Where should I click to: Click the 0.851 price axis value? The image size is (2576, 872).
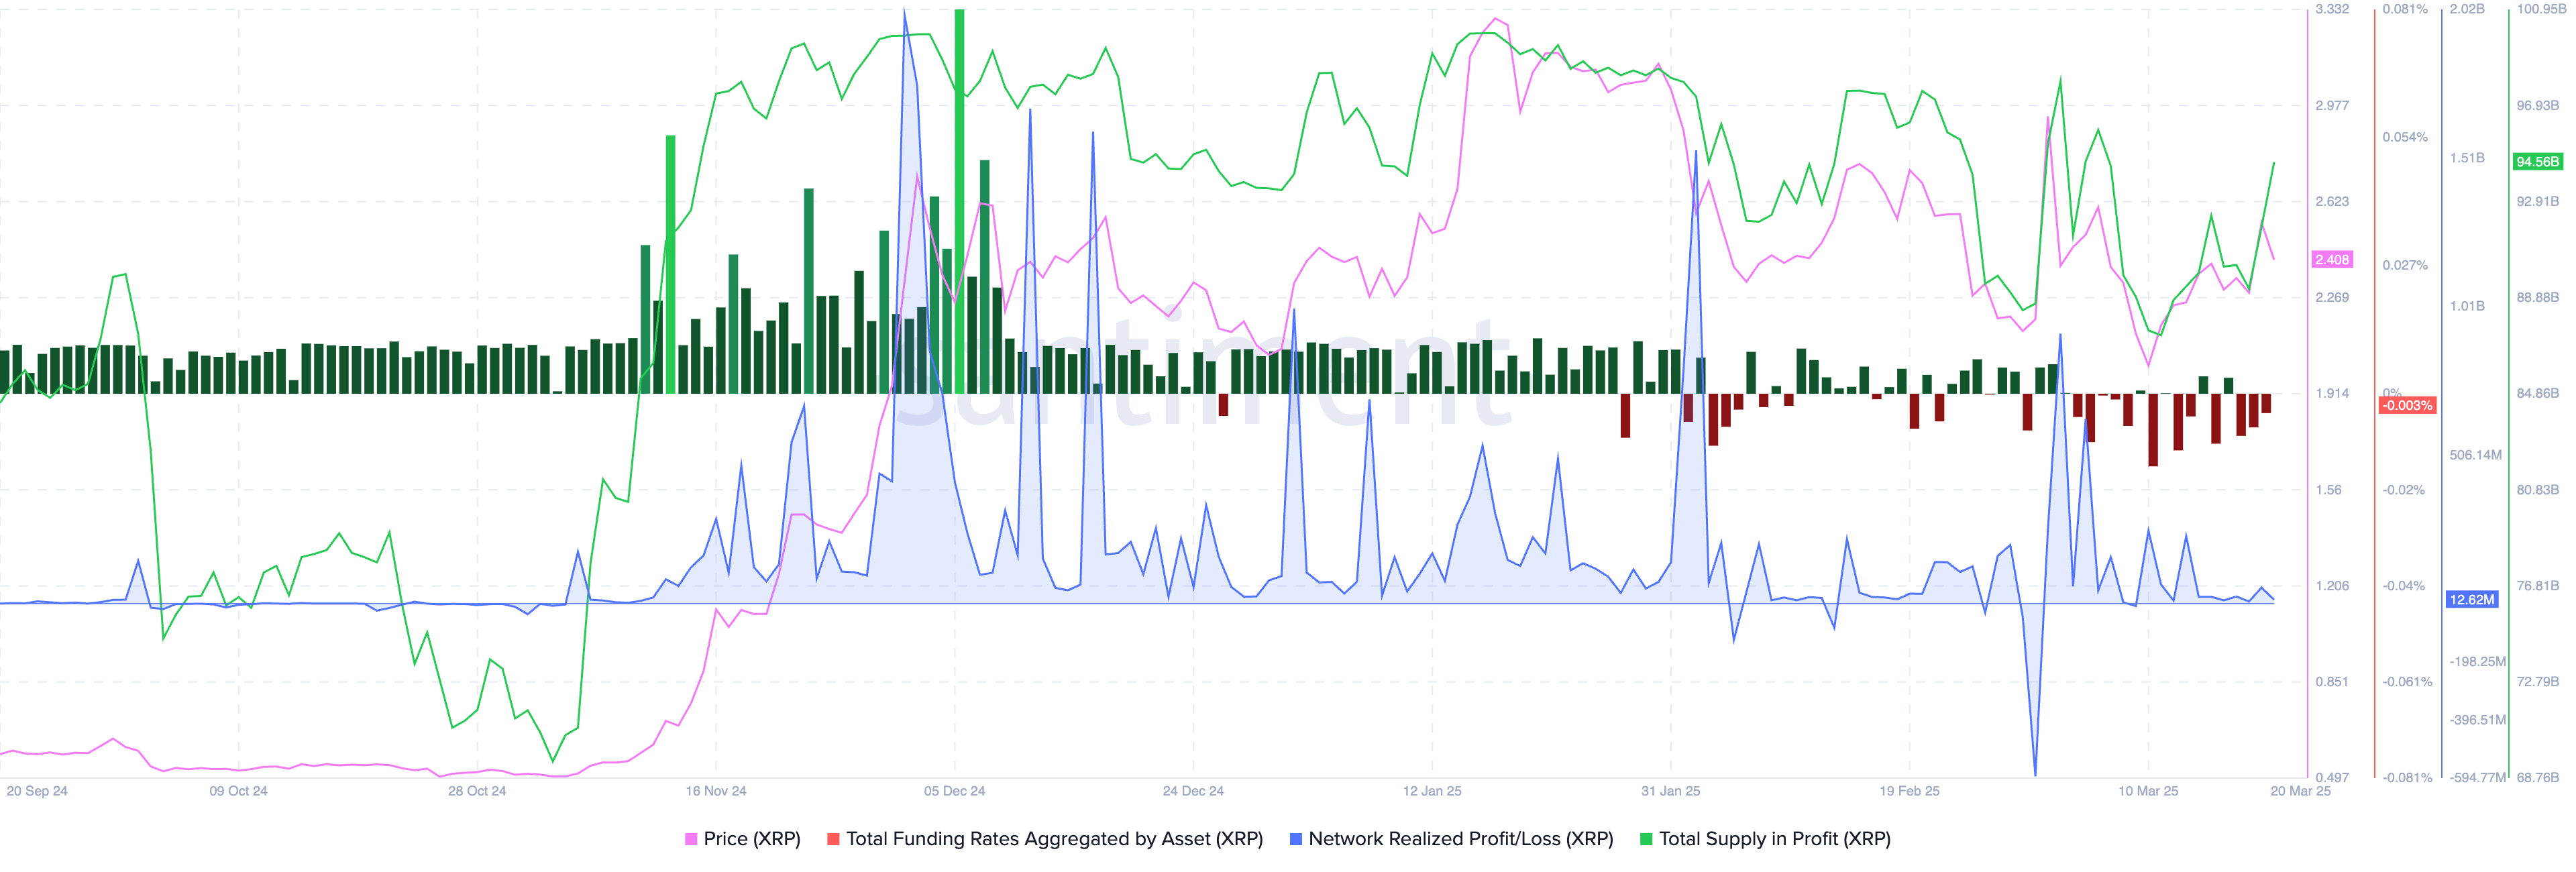tap(2332, 682)
